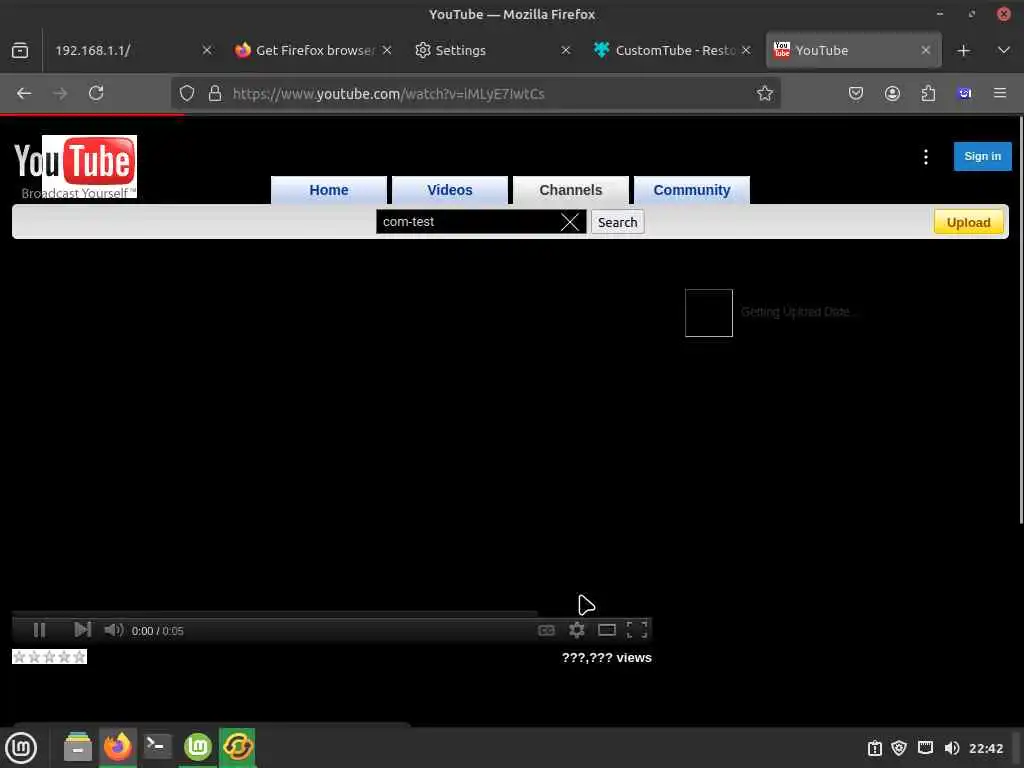Go back with the browser back arrow
Viewport: 1024px width, 768px height.
pyautogui.click(x=24, y=93)
